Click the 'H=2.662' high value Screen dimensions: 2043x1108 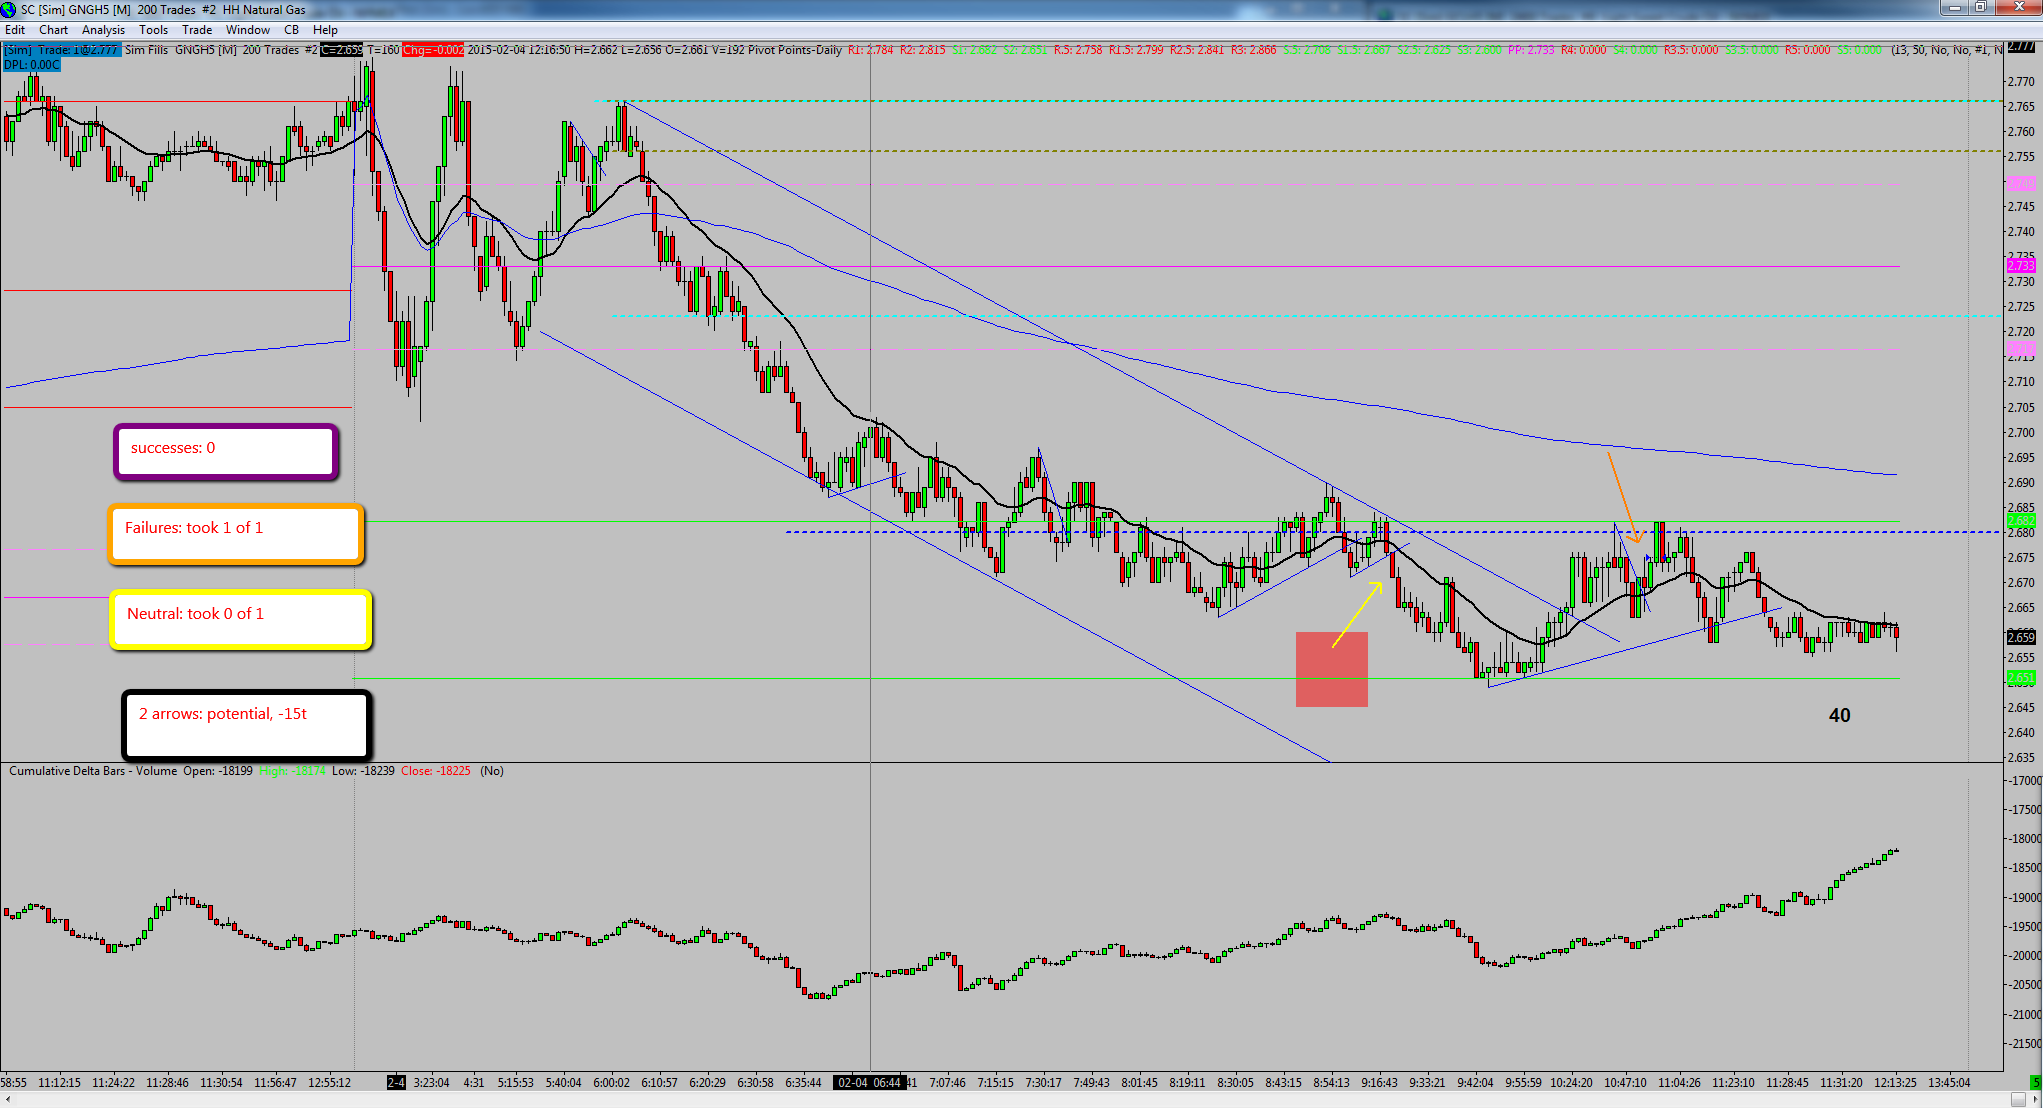[x=596, y=50]
